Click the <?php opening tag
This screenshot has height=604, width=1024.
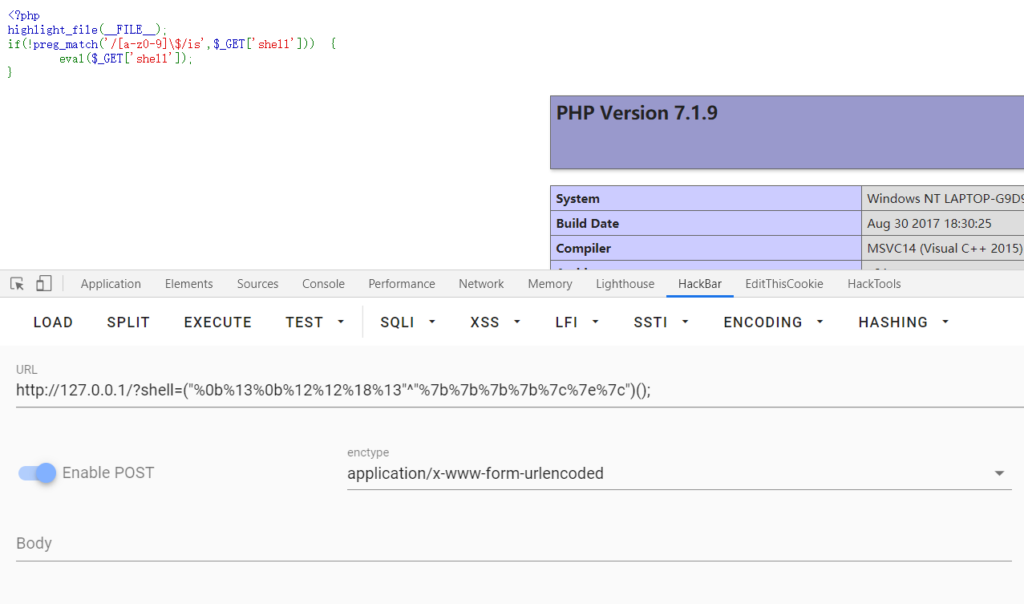(x=24, y=15)
